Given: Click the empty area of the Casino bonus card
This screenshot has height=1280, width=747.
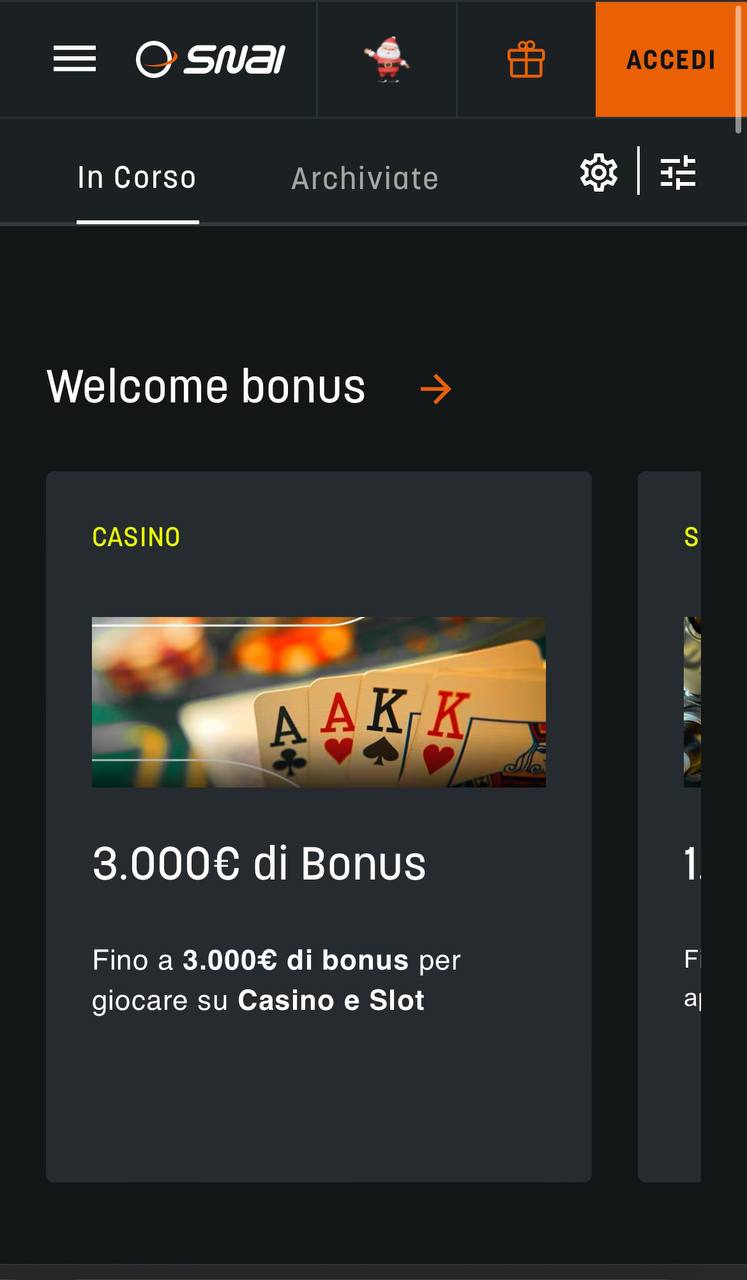Looking at the screenshot, I should click(319, 1100).
